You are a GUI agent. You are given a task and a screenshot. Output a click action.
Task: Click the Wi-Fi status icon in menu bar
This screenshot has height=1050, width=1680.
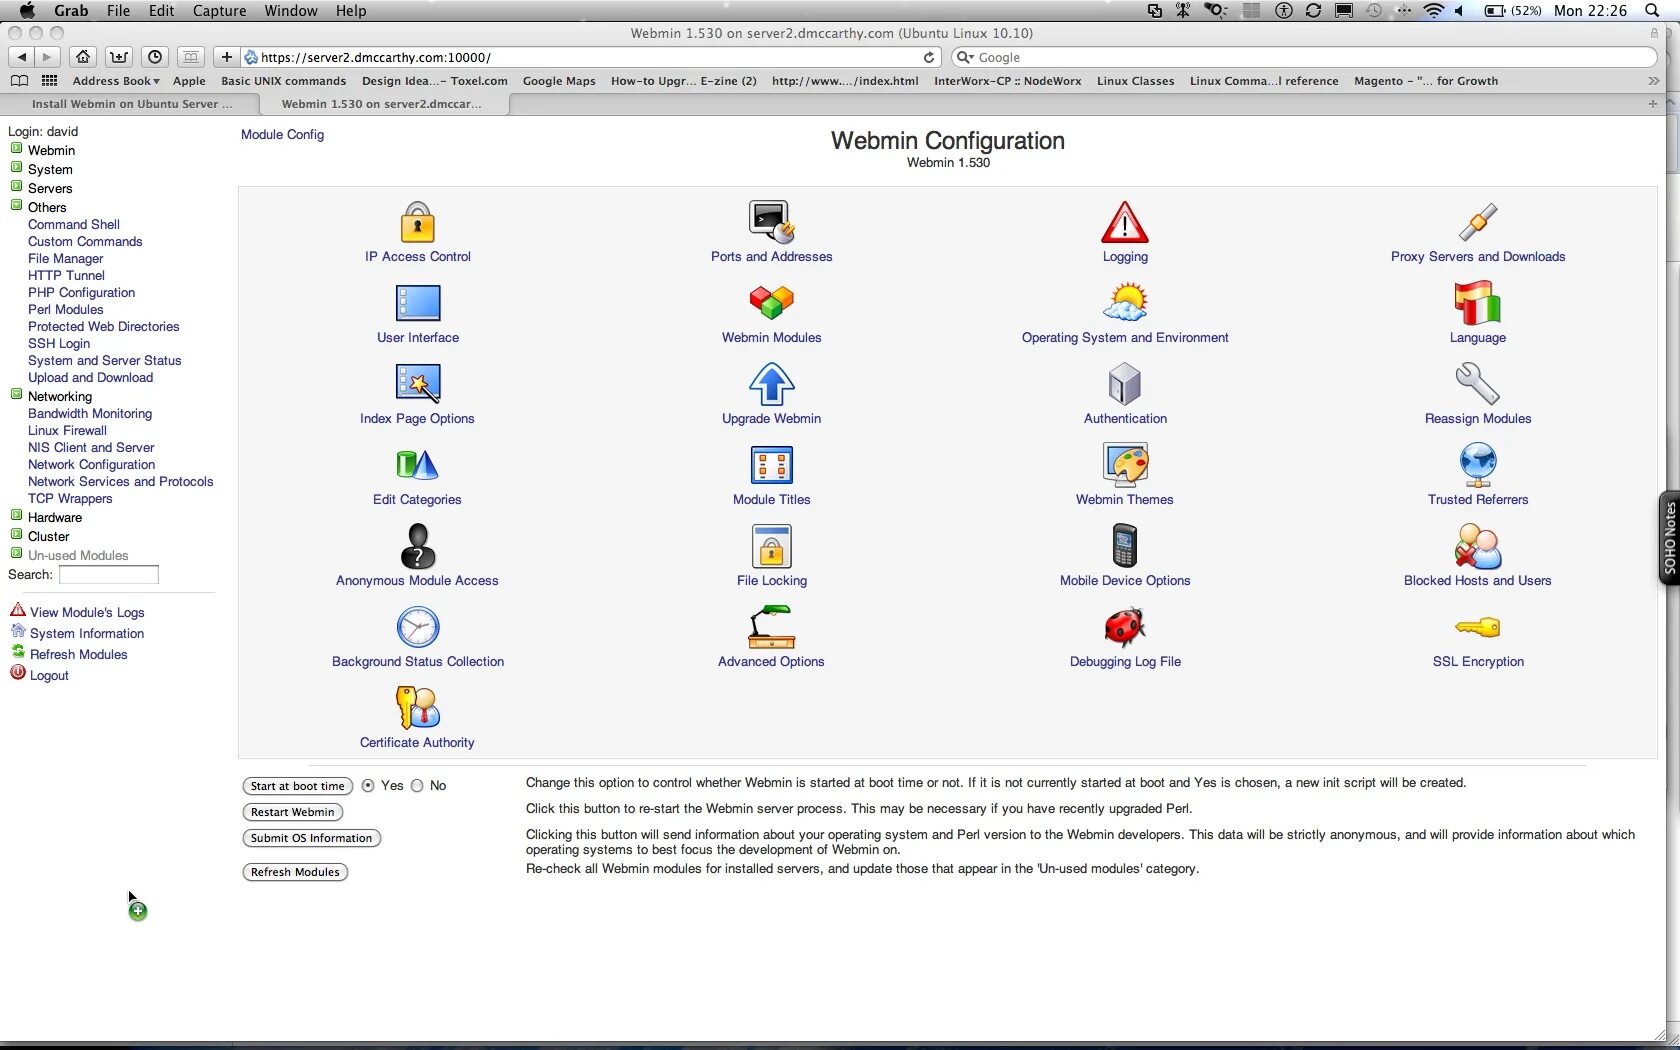(x=1433, y=11)
